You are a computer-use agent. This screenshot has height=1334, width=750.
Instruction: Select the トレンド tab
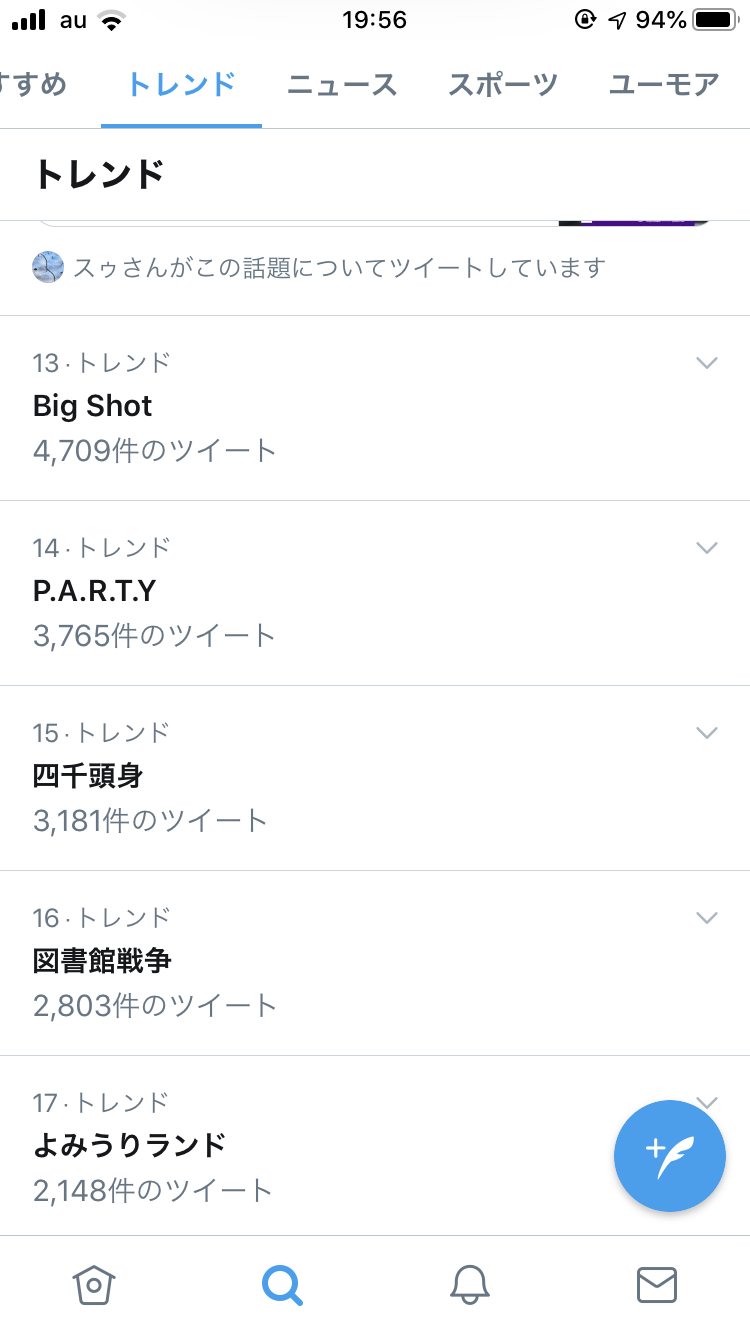(x=181, y=85)
